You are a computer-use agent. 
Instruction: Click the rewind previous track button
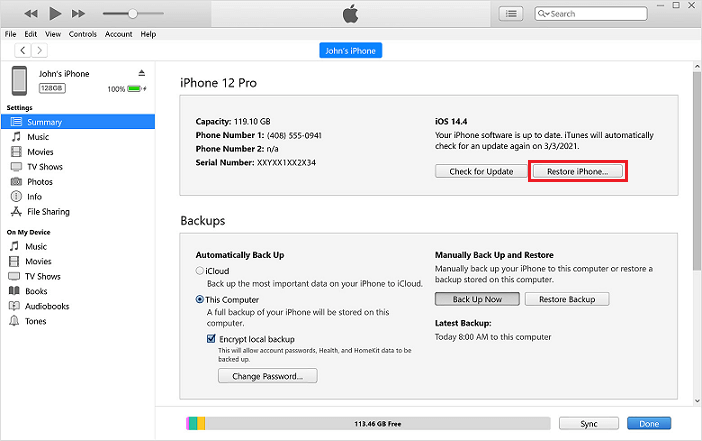click(x=30, y=14)
